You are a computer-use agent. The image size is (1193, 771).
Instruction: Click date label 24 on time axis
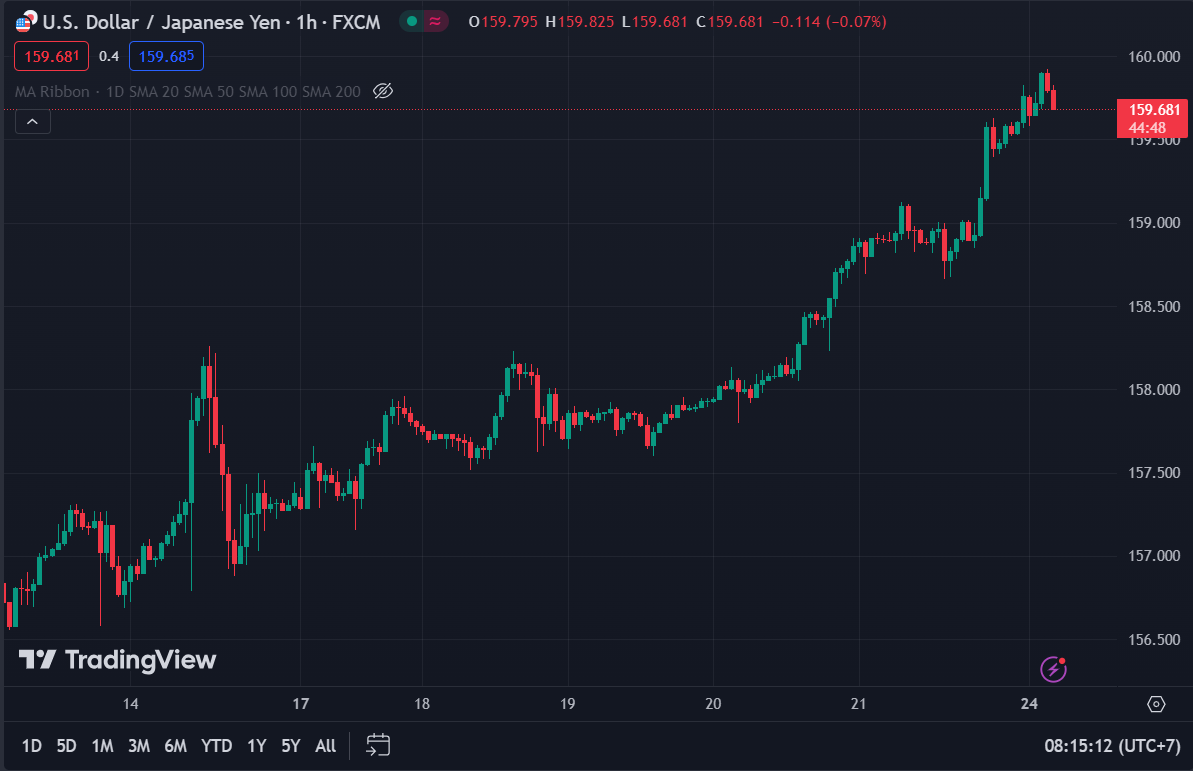(1029, 704)
